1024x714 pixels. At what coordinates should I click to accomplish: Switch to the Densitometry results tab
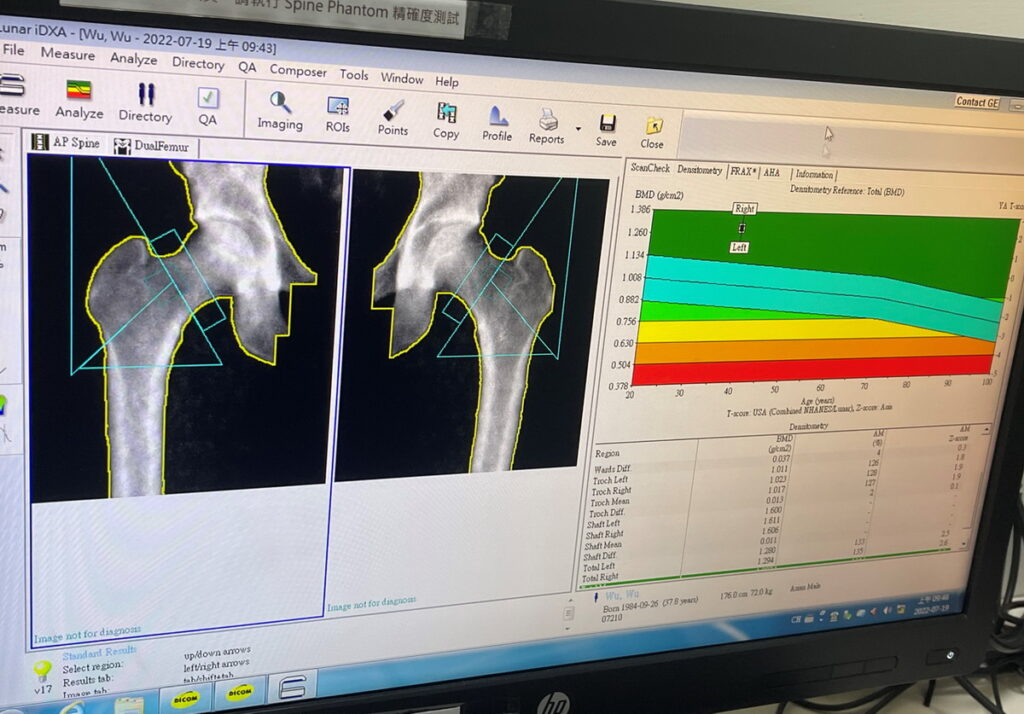[x=699, y=170]
